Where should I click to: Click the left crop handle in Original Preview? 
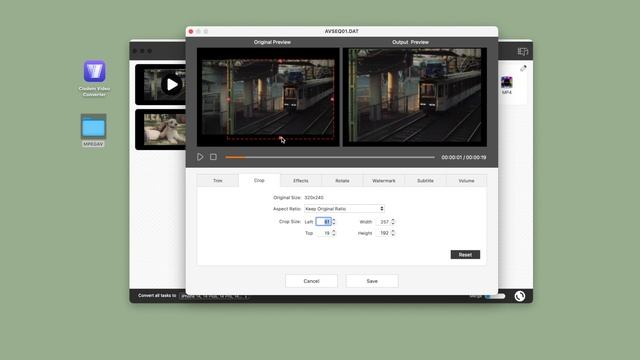click(x=228, y=99)
